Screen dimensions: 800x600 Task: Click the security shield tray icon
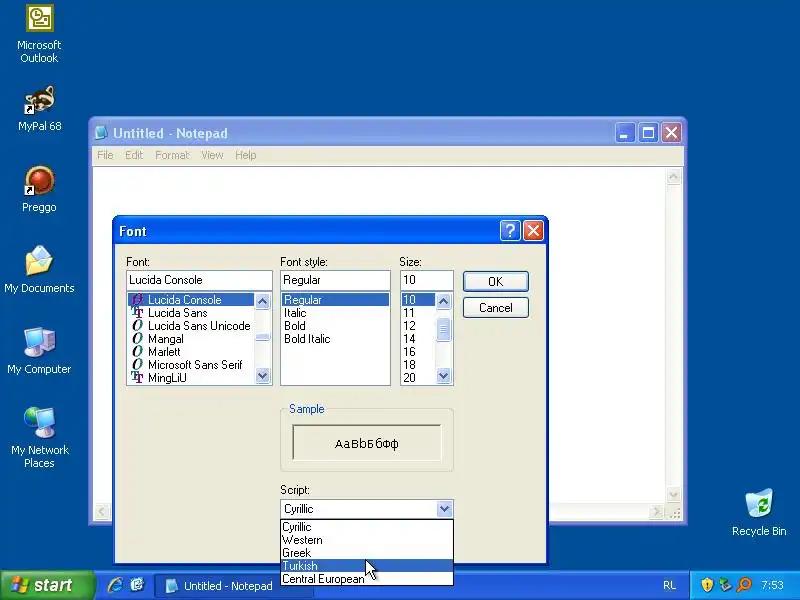click(x=707, y=585)
